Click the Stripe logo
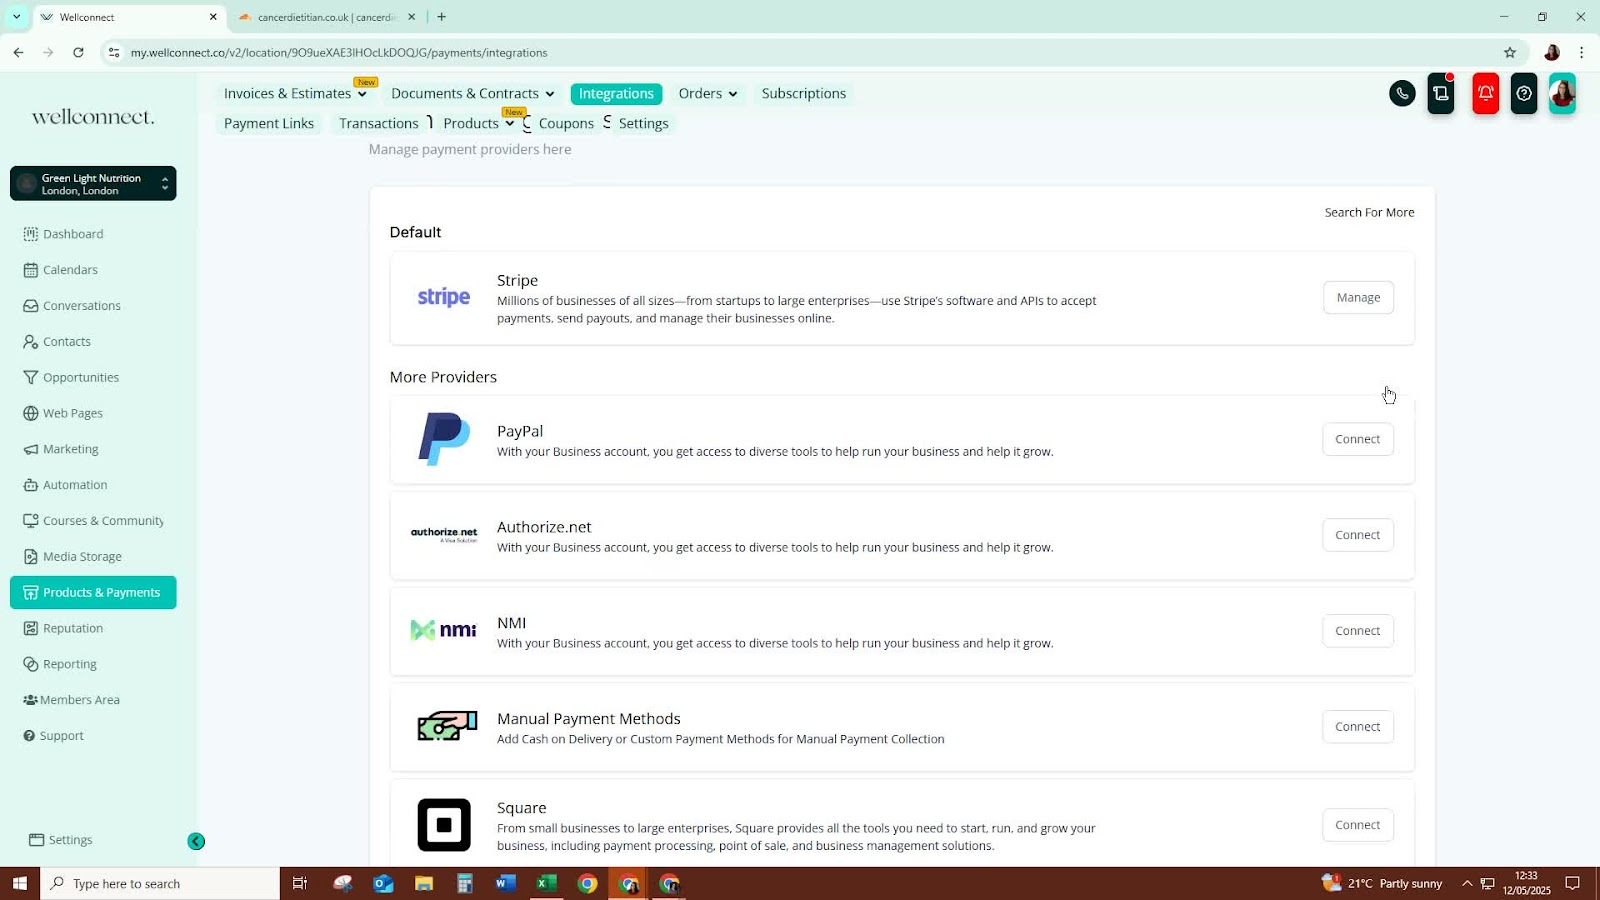This screenshot has width=1600, height=900. tap(444, 297)
